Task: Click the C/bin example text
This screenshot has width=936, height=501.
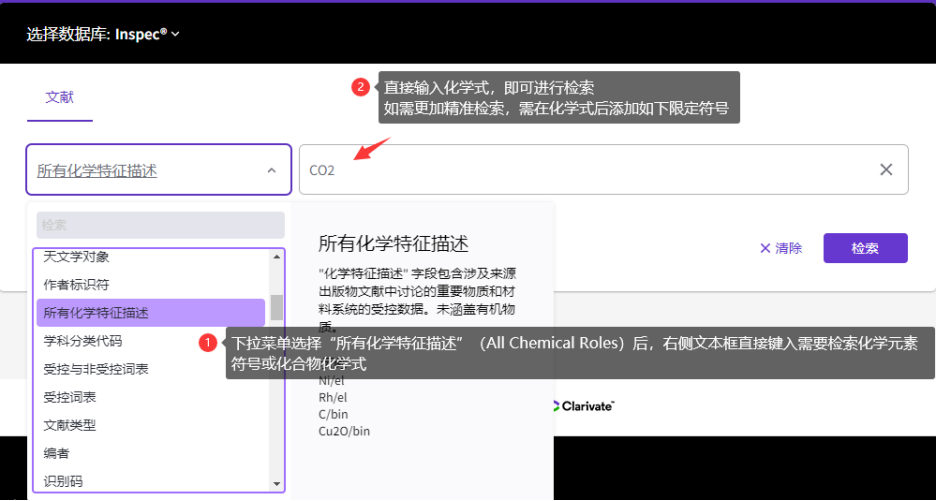Action: click(334, 414)
